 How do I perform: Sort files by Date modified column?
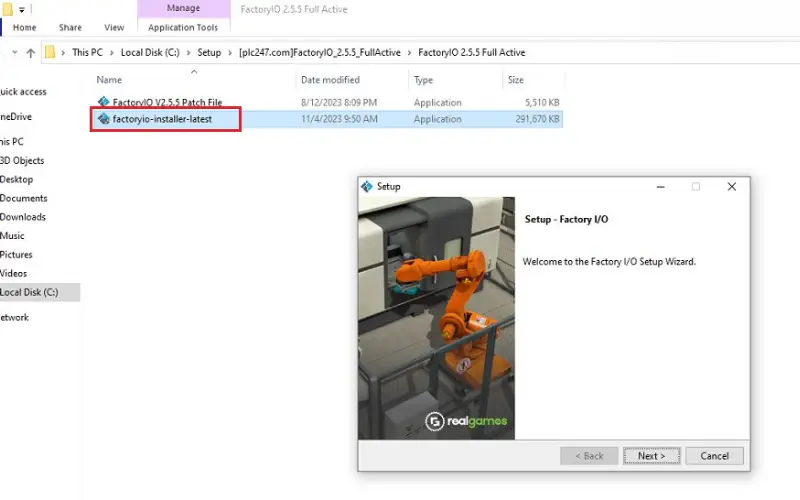point(330,80)
